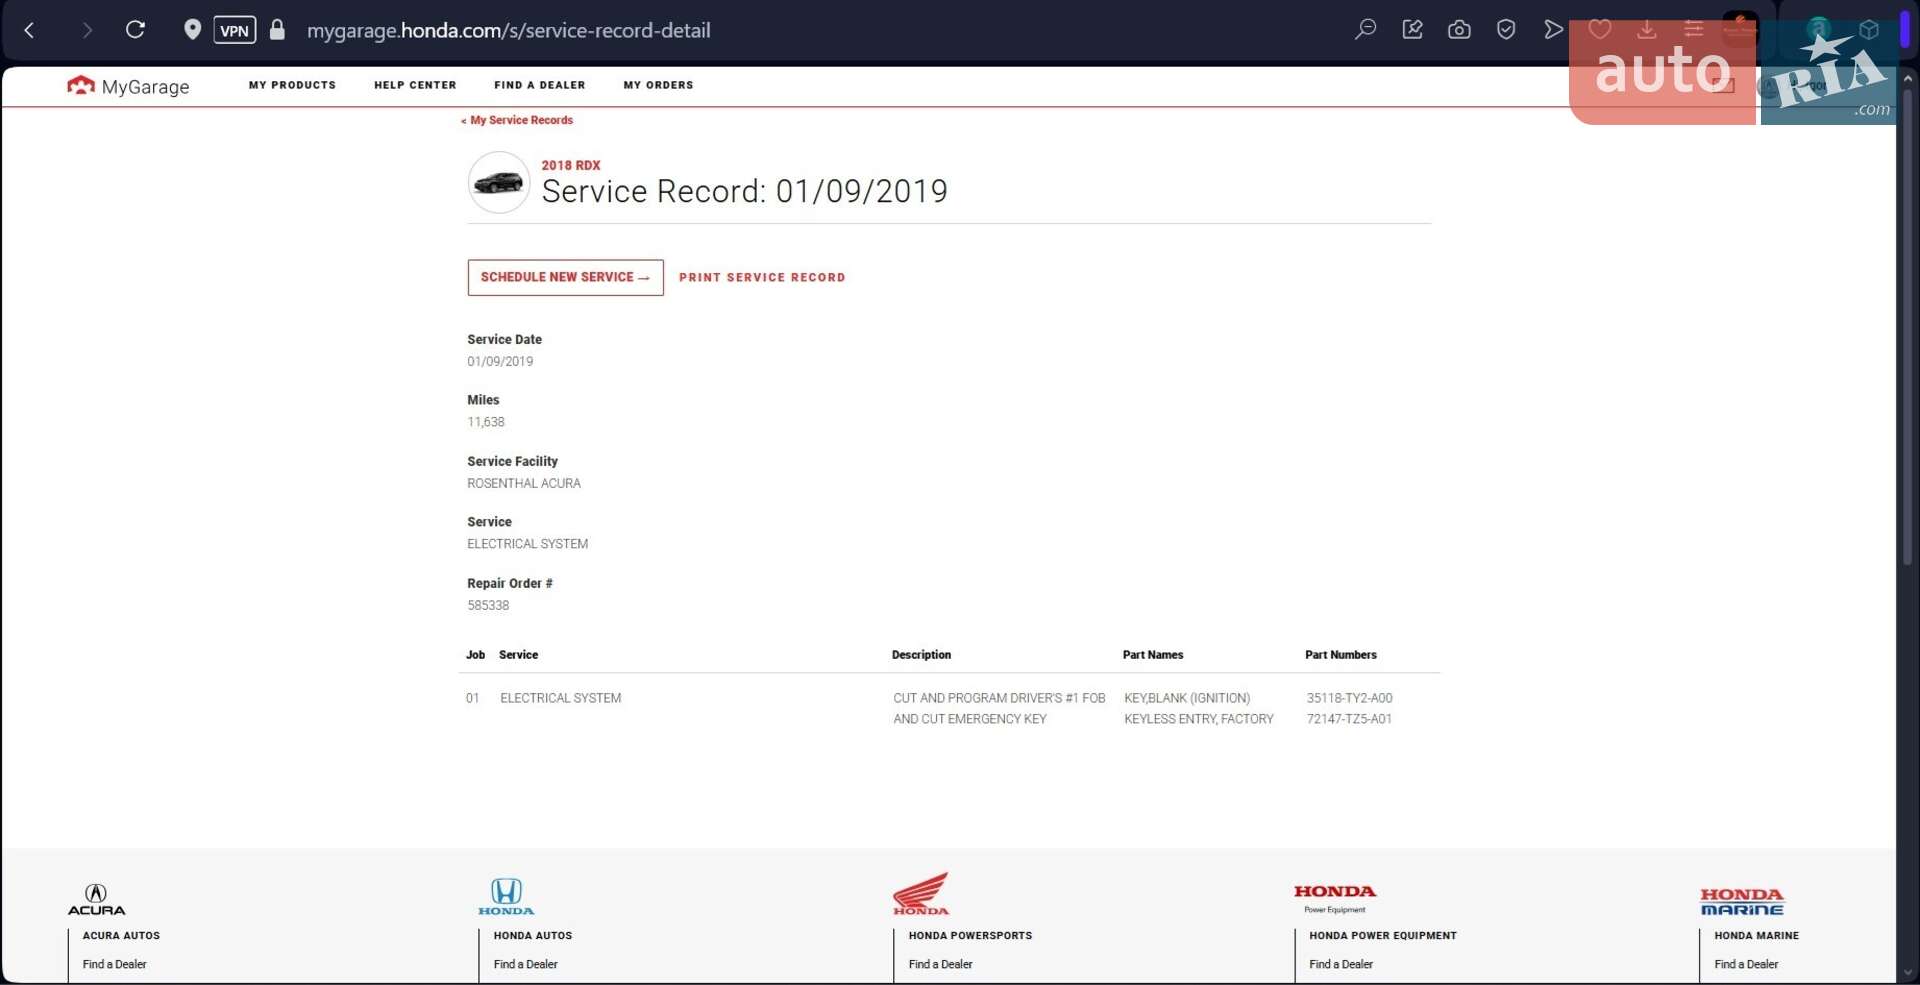
Task: Open the search magnifier icon in toolbar
Action: coord(1365,29)
